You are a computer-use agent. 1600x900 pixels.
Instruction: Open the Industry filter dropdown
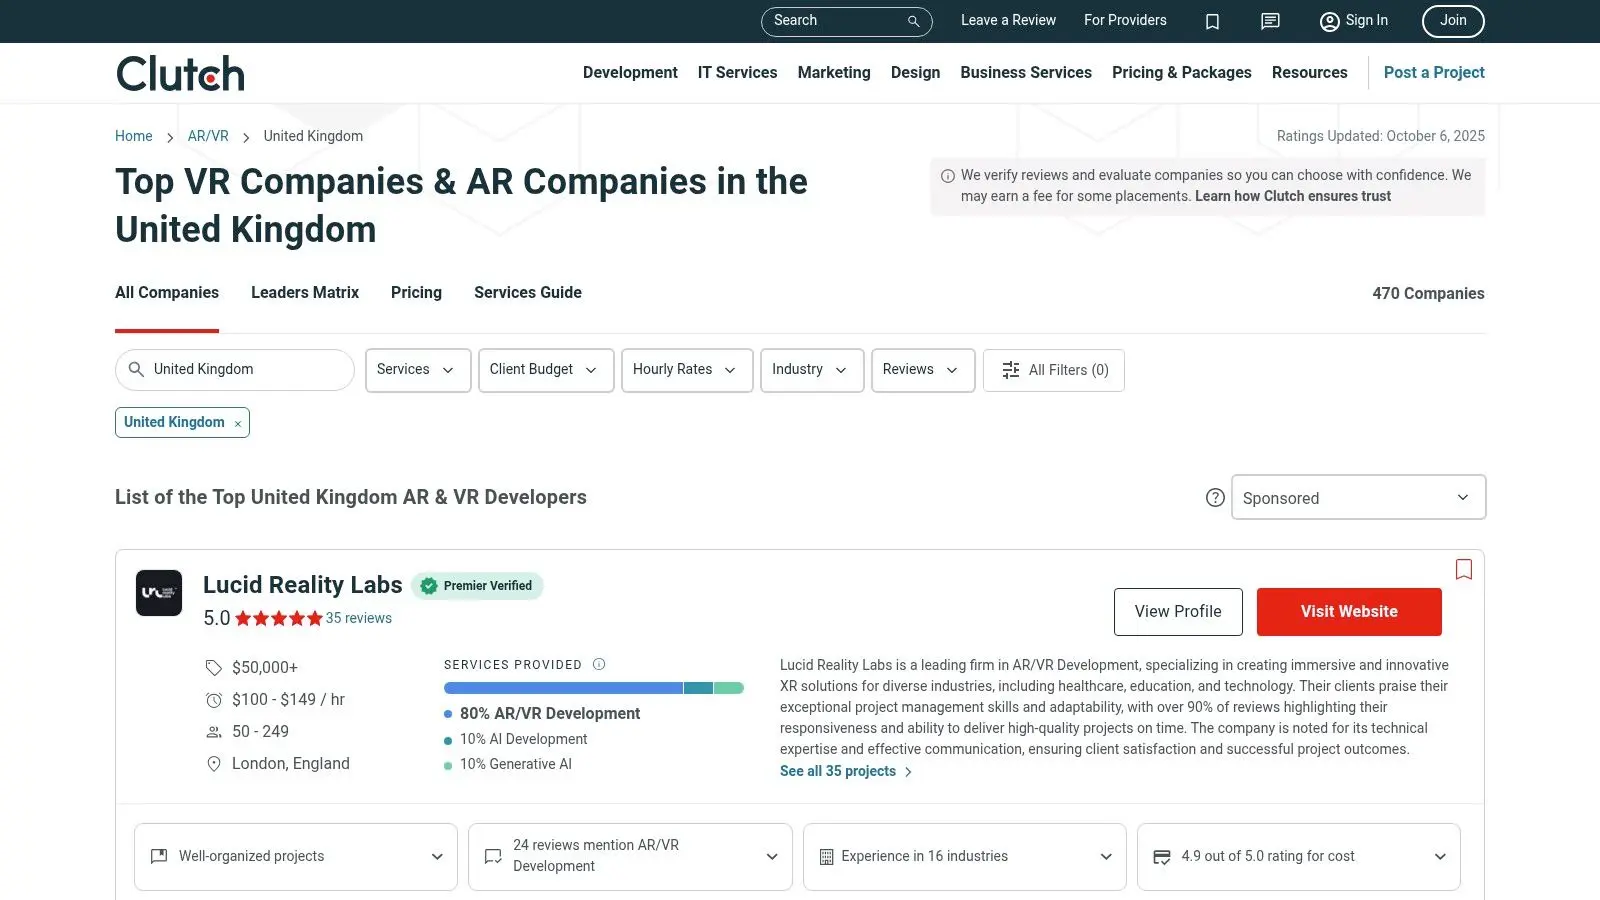pyautogui.click(x=811, y=370)
